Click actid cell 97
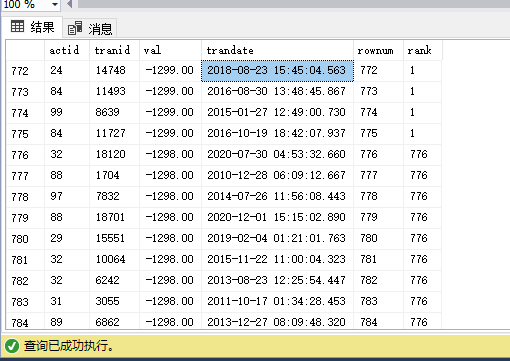This screenshot has height=361, width=510. coord(67,197)
